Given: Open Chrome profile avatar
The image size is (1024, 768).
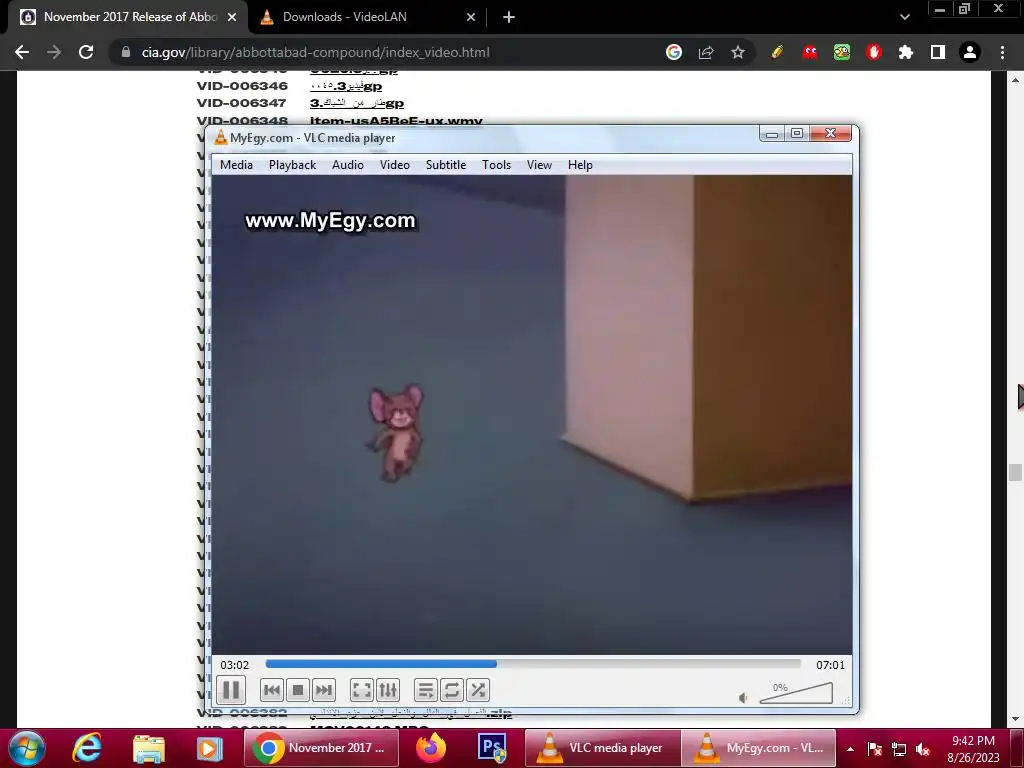Looking at the screenshot, I should [x=970, y=52].
